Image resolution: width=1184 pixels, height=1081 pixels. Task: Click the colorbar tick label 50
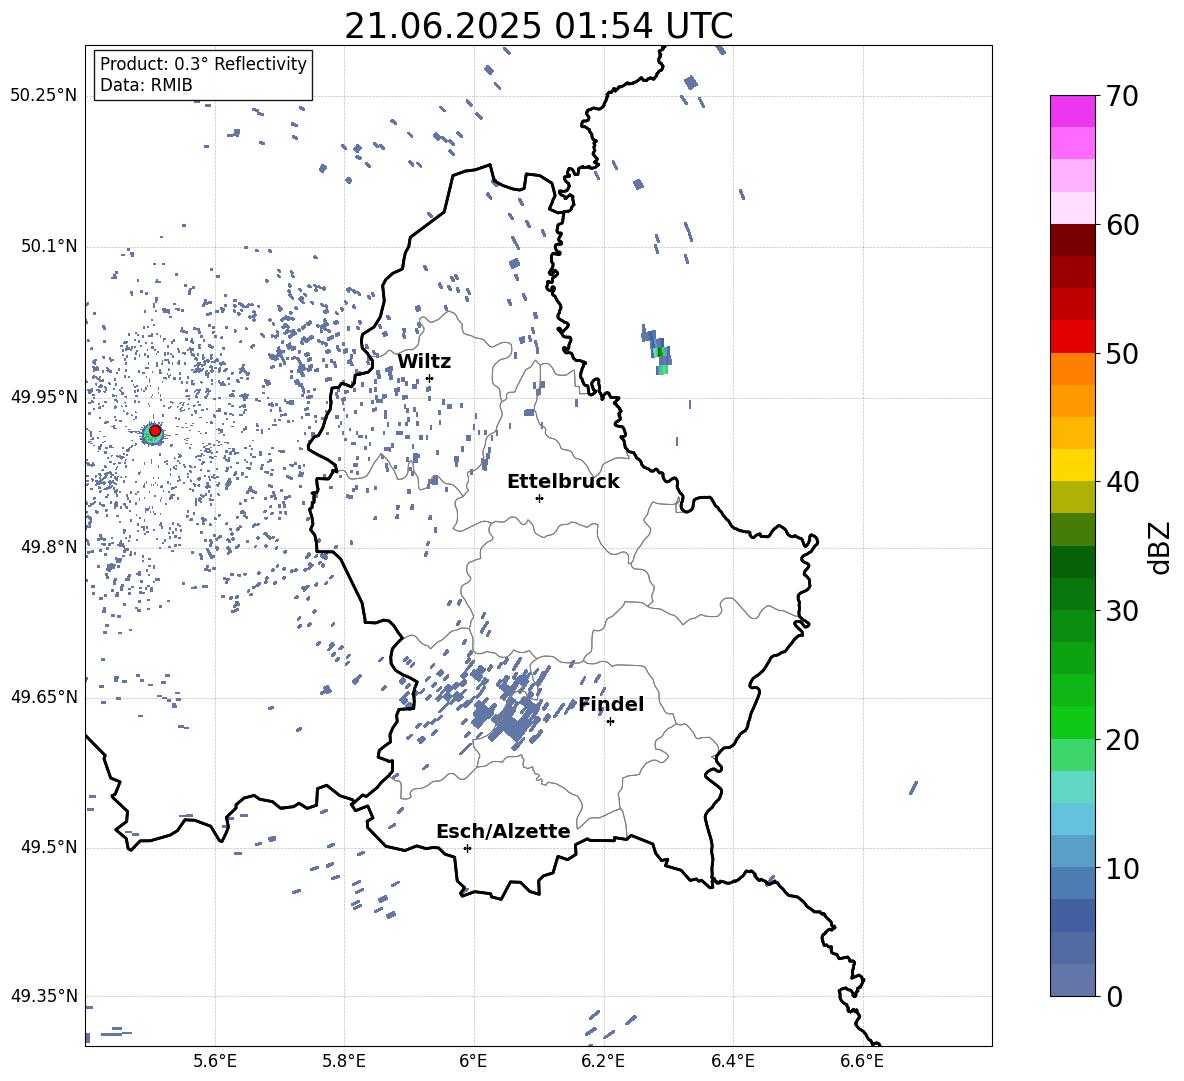[1122, 354]
